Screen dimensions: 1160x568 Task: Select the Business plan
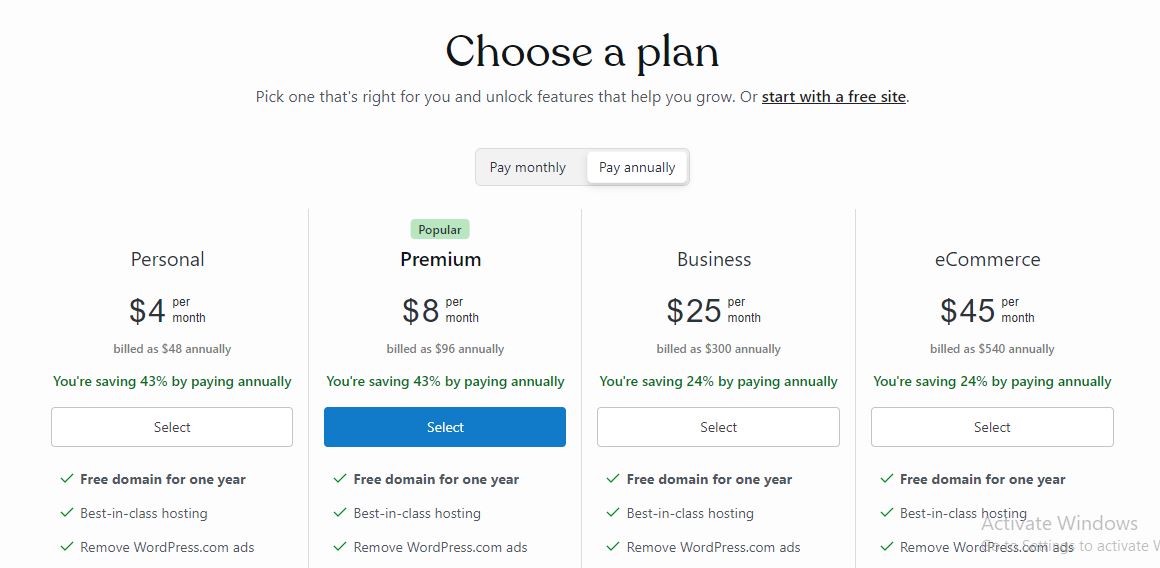[718, 427]
